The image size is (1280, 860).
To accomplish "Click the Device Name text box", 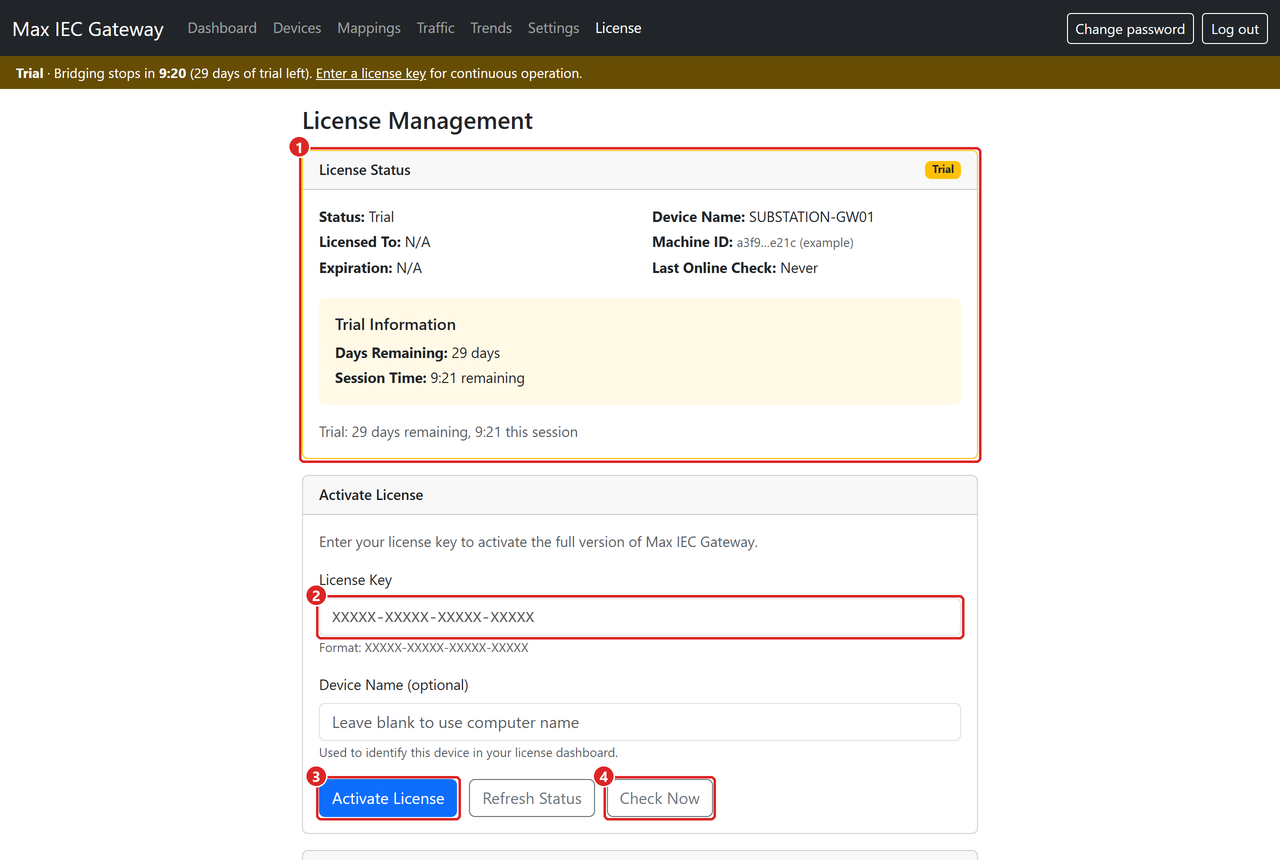I will (640, 722).
